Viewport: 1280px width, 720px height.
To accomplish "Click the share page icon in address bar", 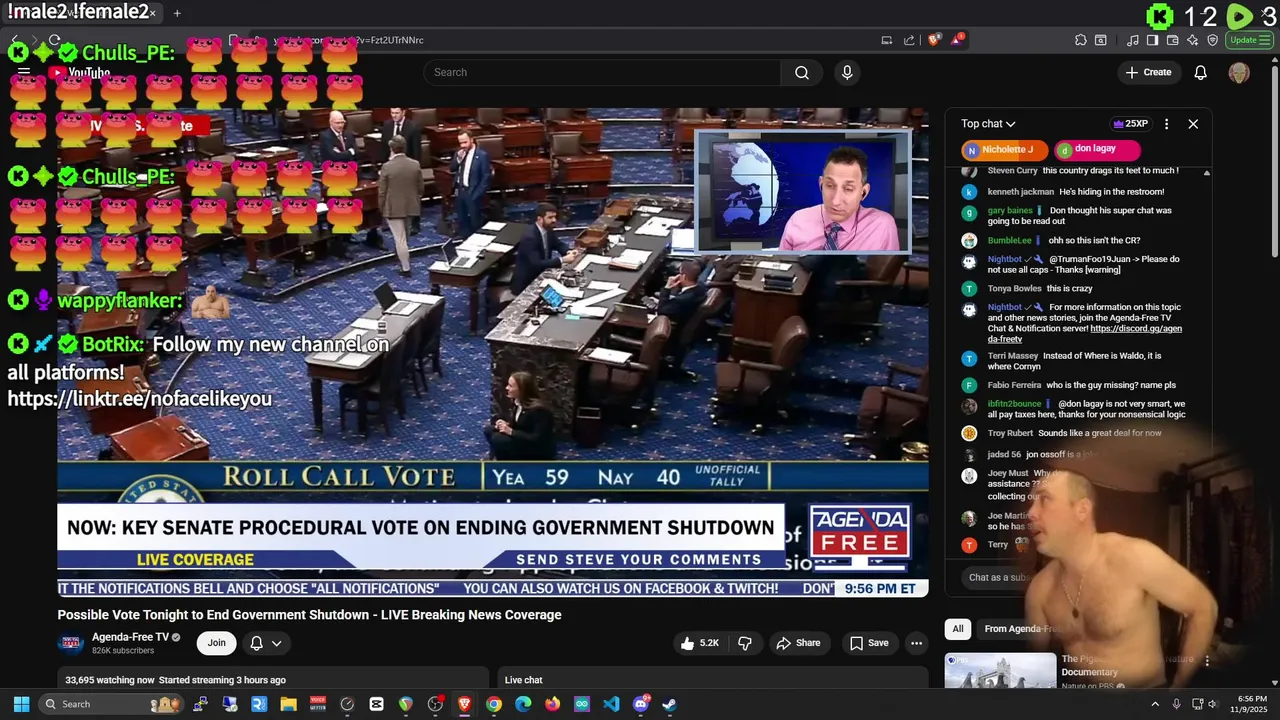I will click(x=909, y=40).
